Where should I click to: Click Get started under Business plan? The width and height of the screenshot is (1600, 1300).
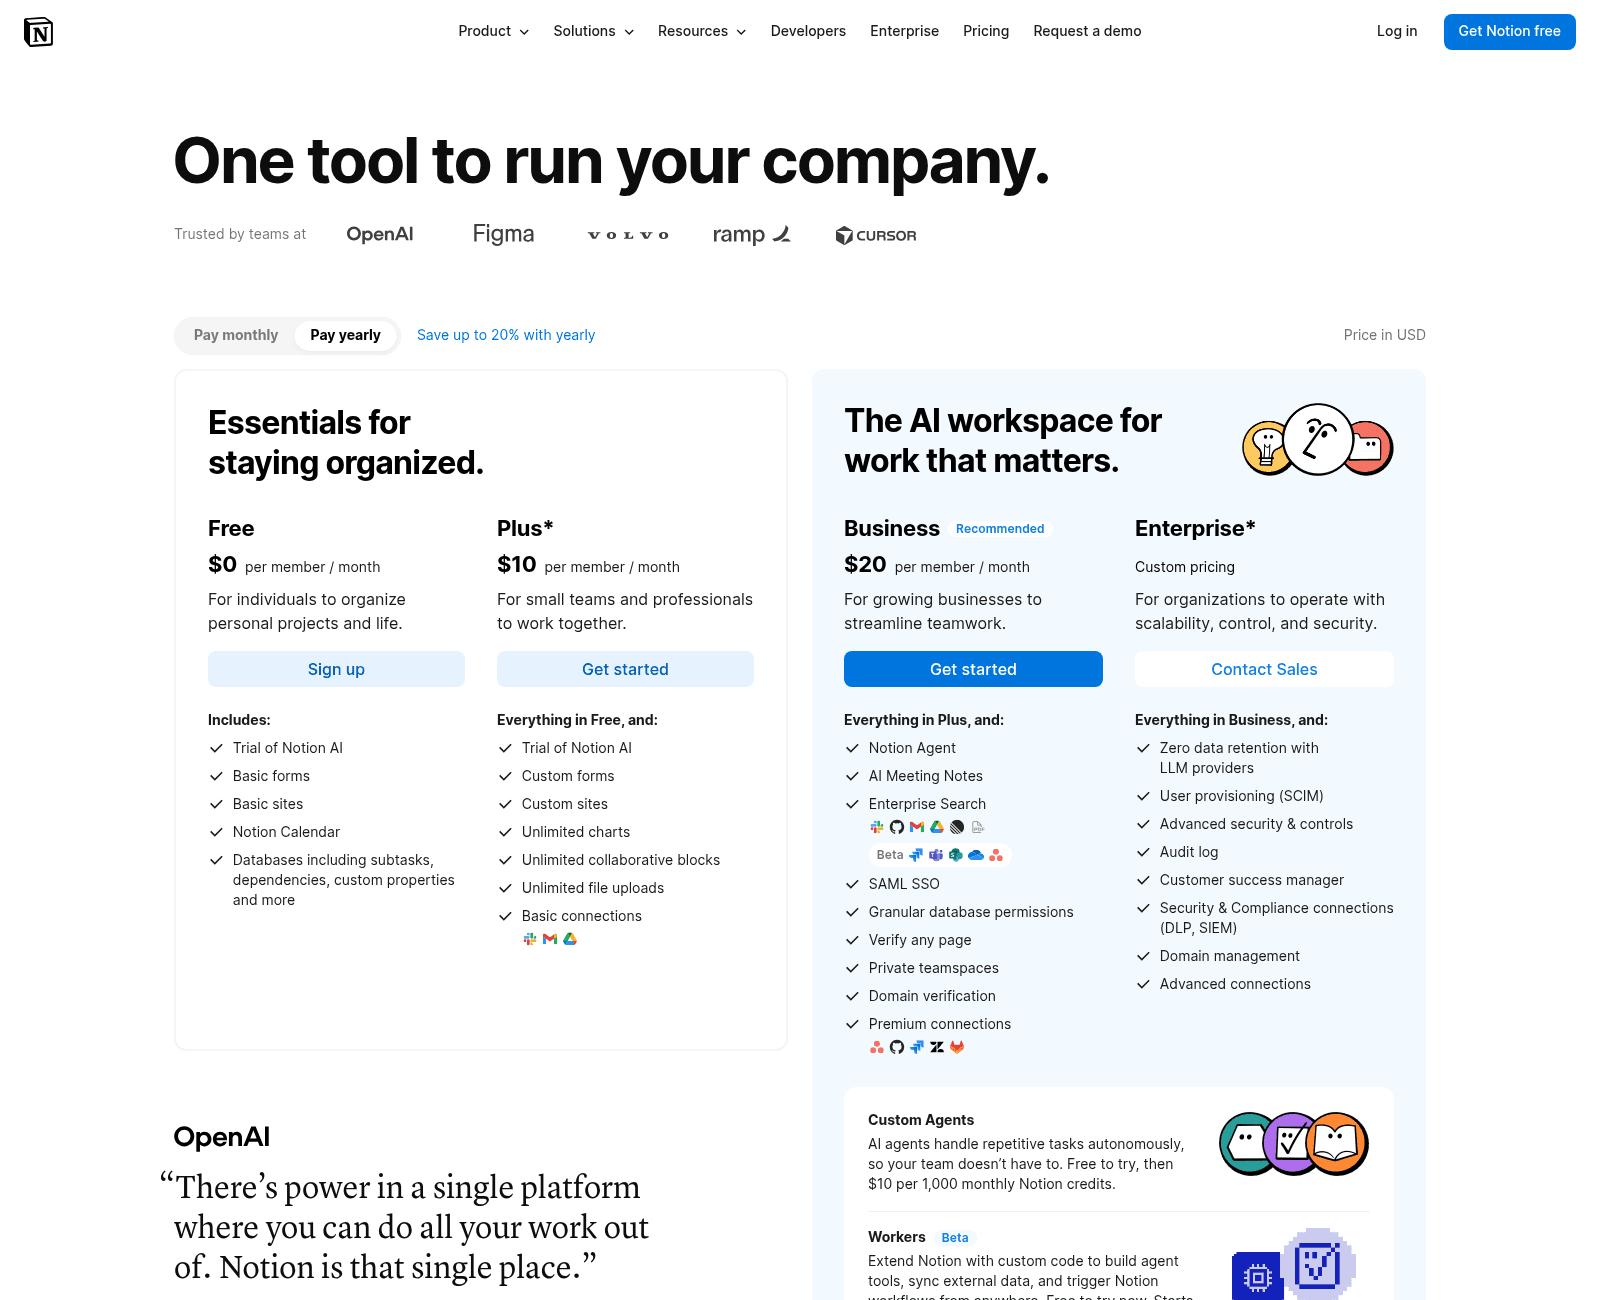(973, 669)
